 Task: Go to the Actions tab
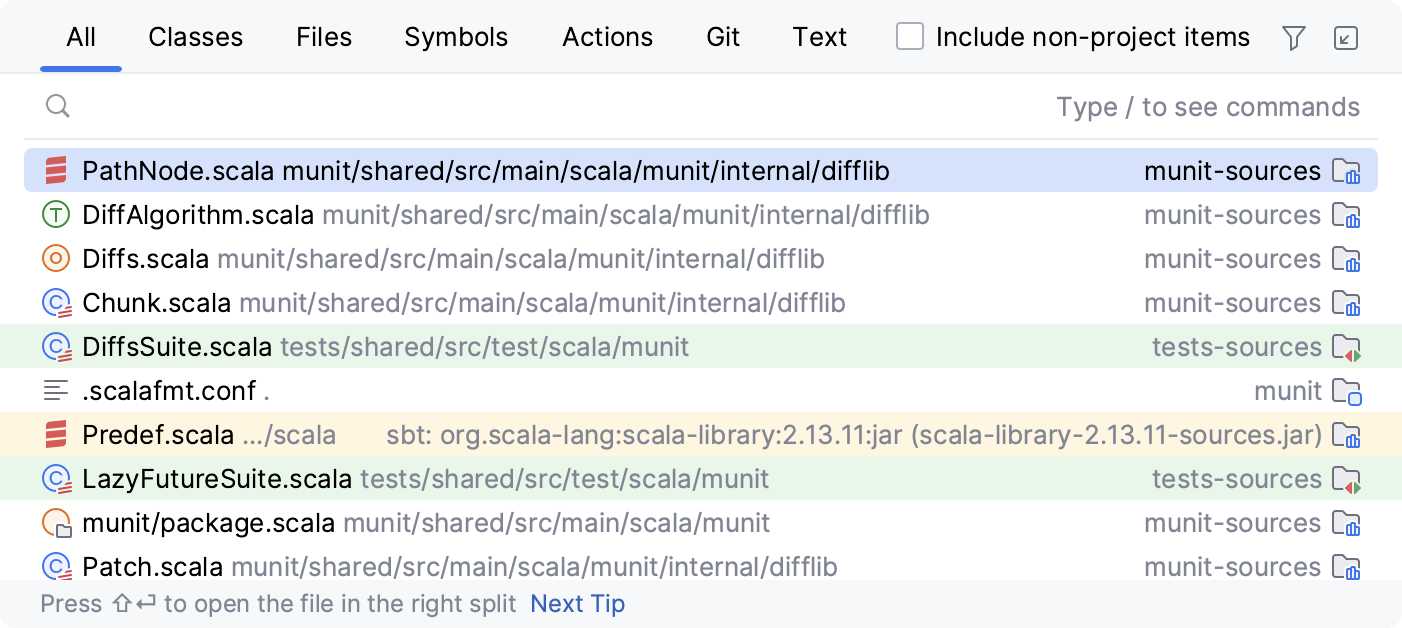607,38
